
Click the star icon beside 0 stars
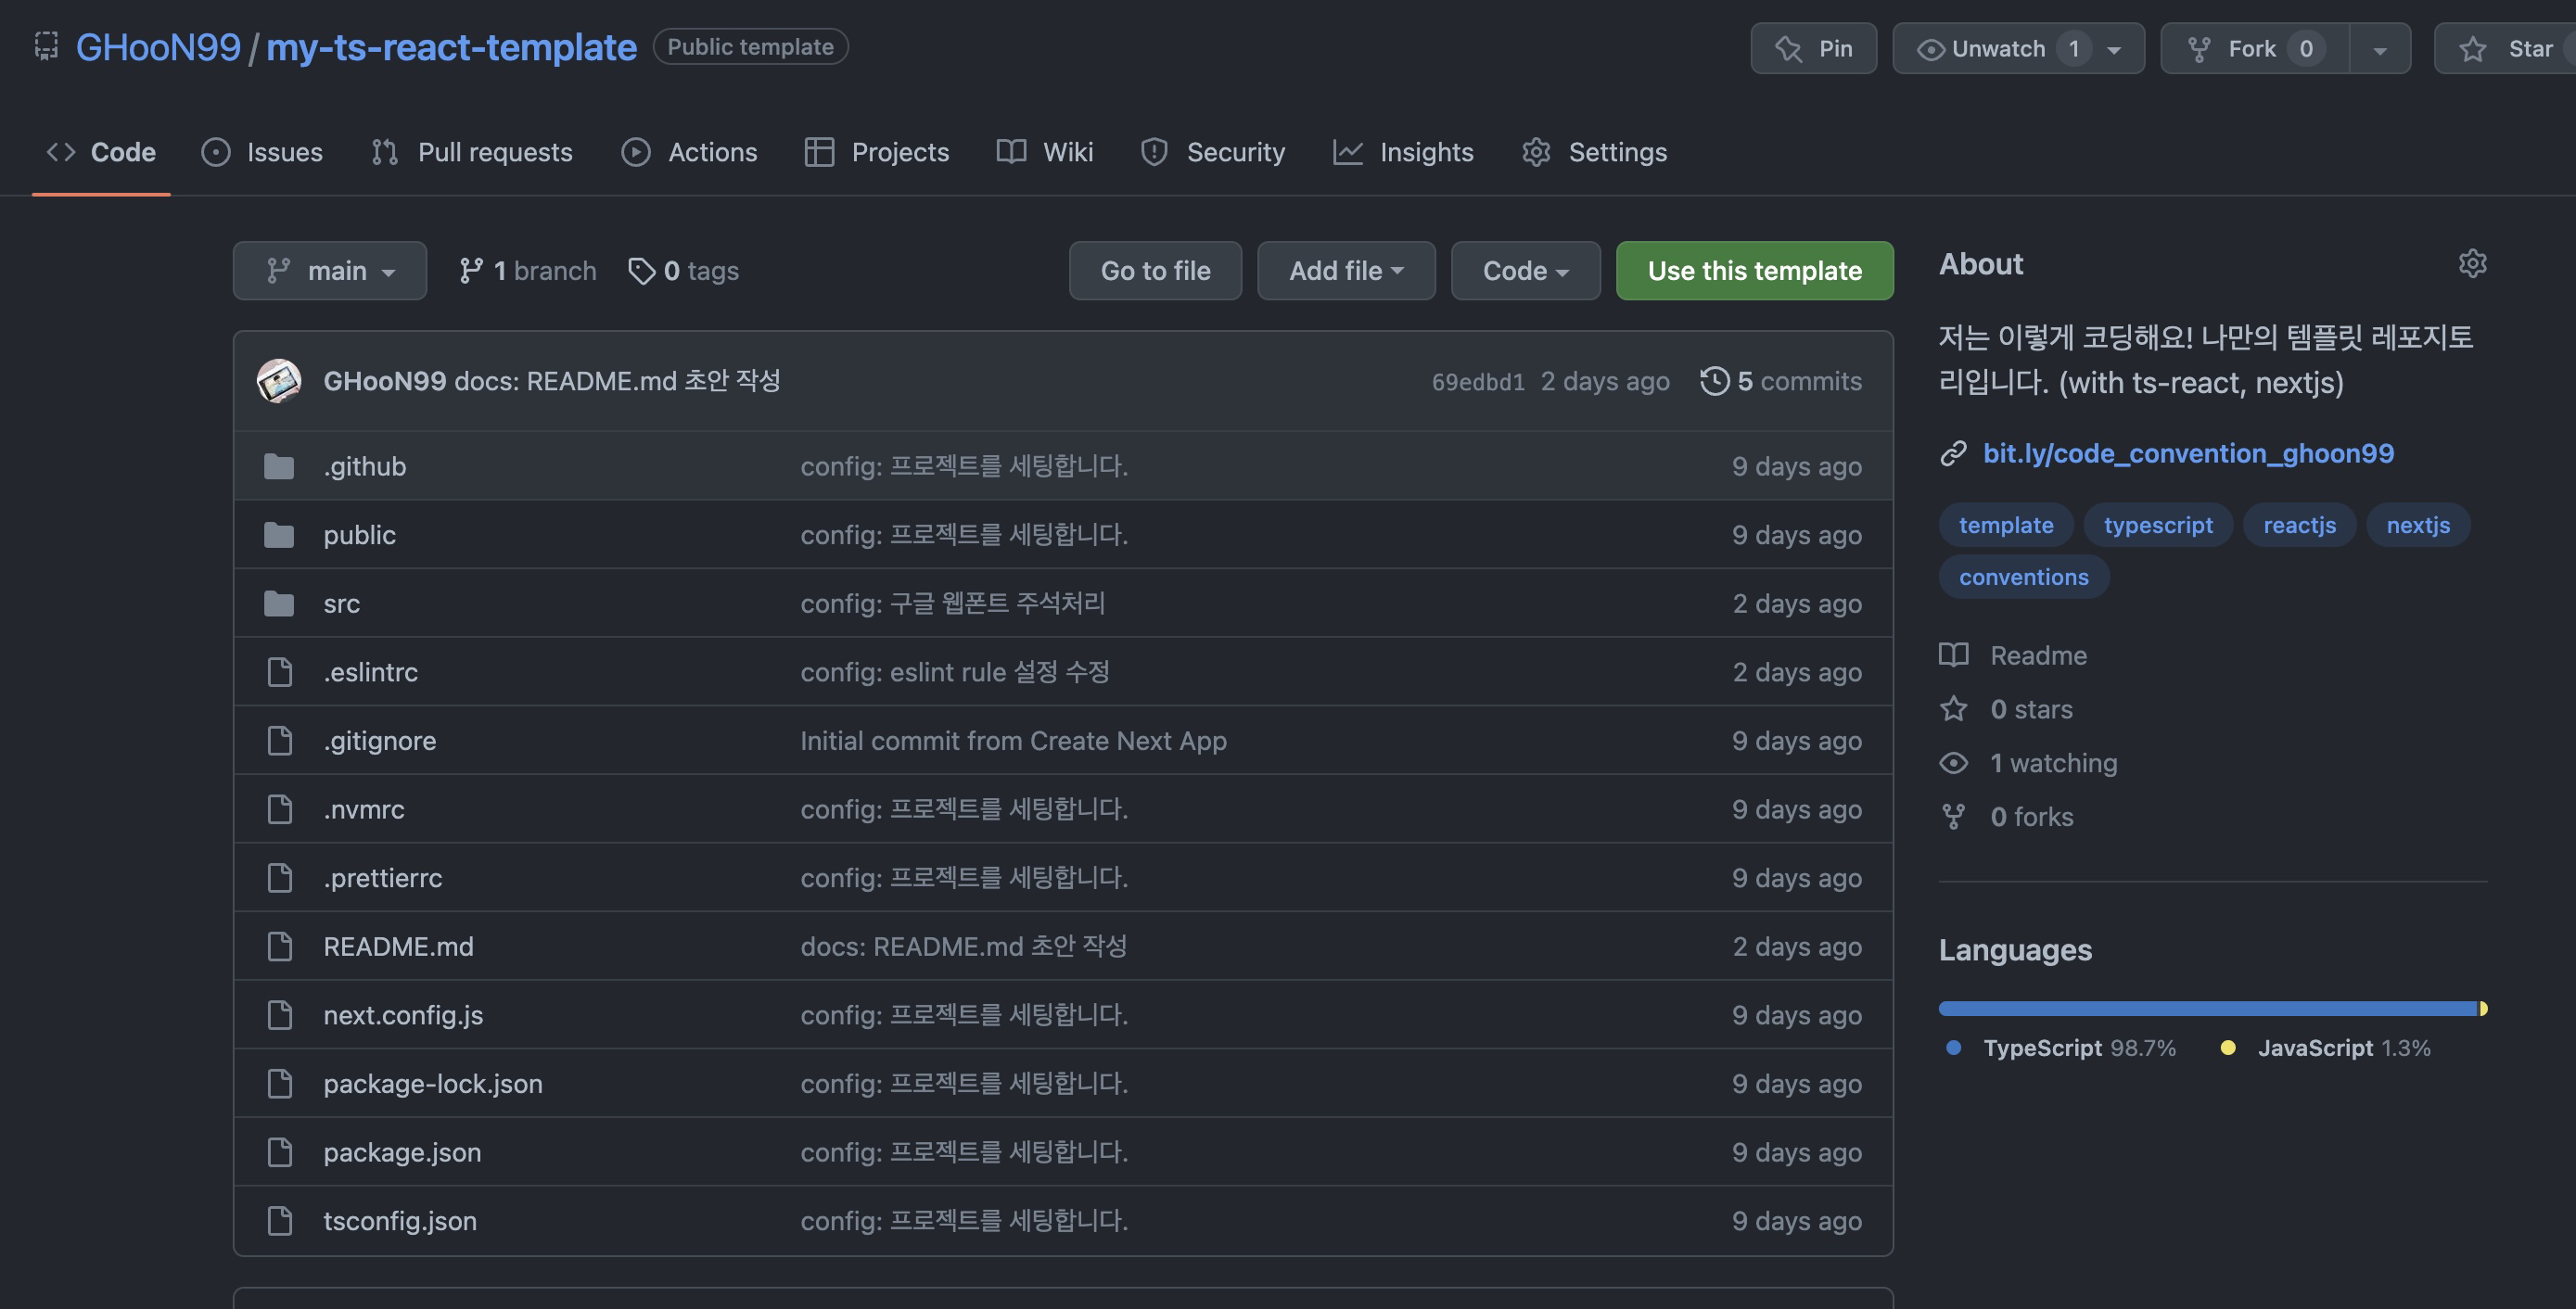pos(1953,709)
